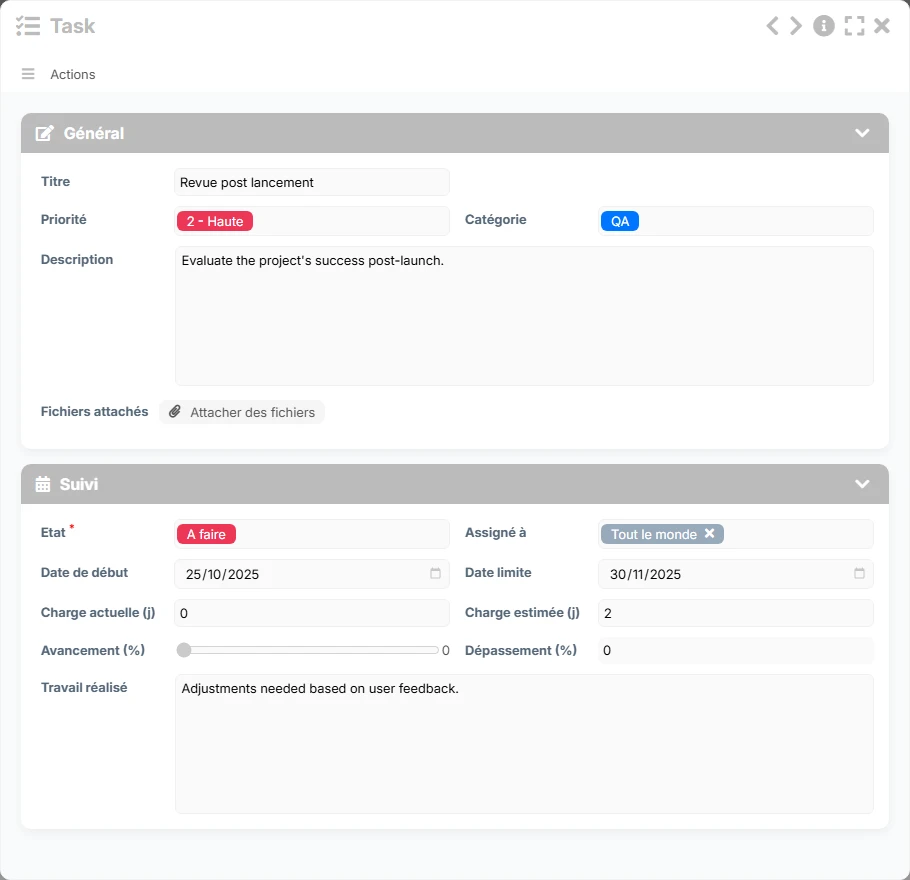Image resolution: width=910 pixels, height=880 pixels.
Task: Click the Dépassement (%) field
Action: (735, 650)
